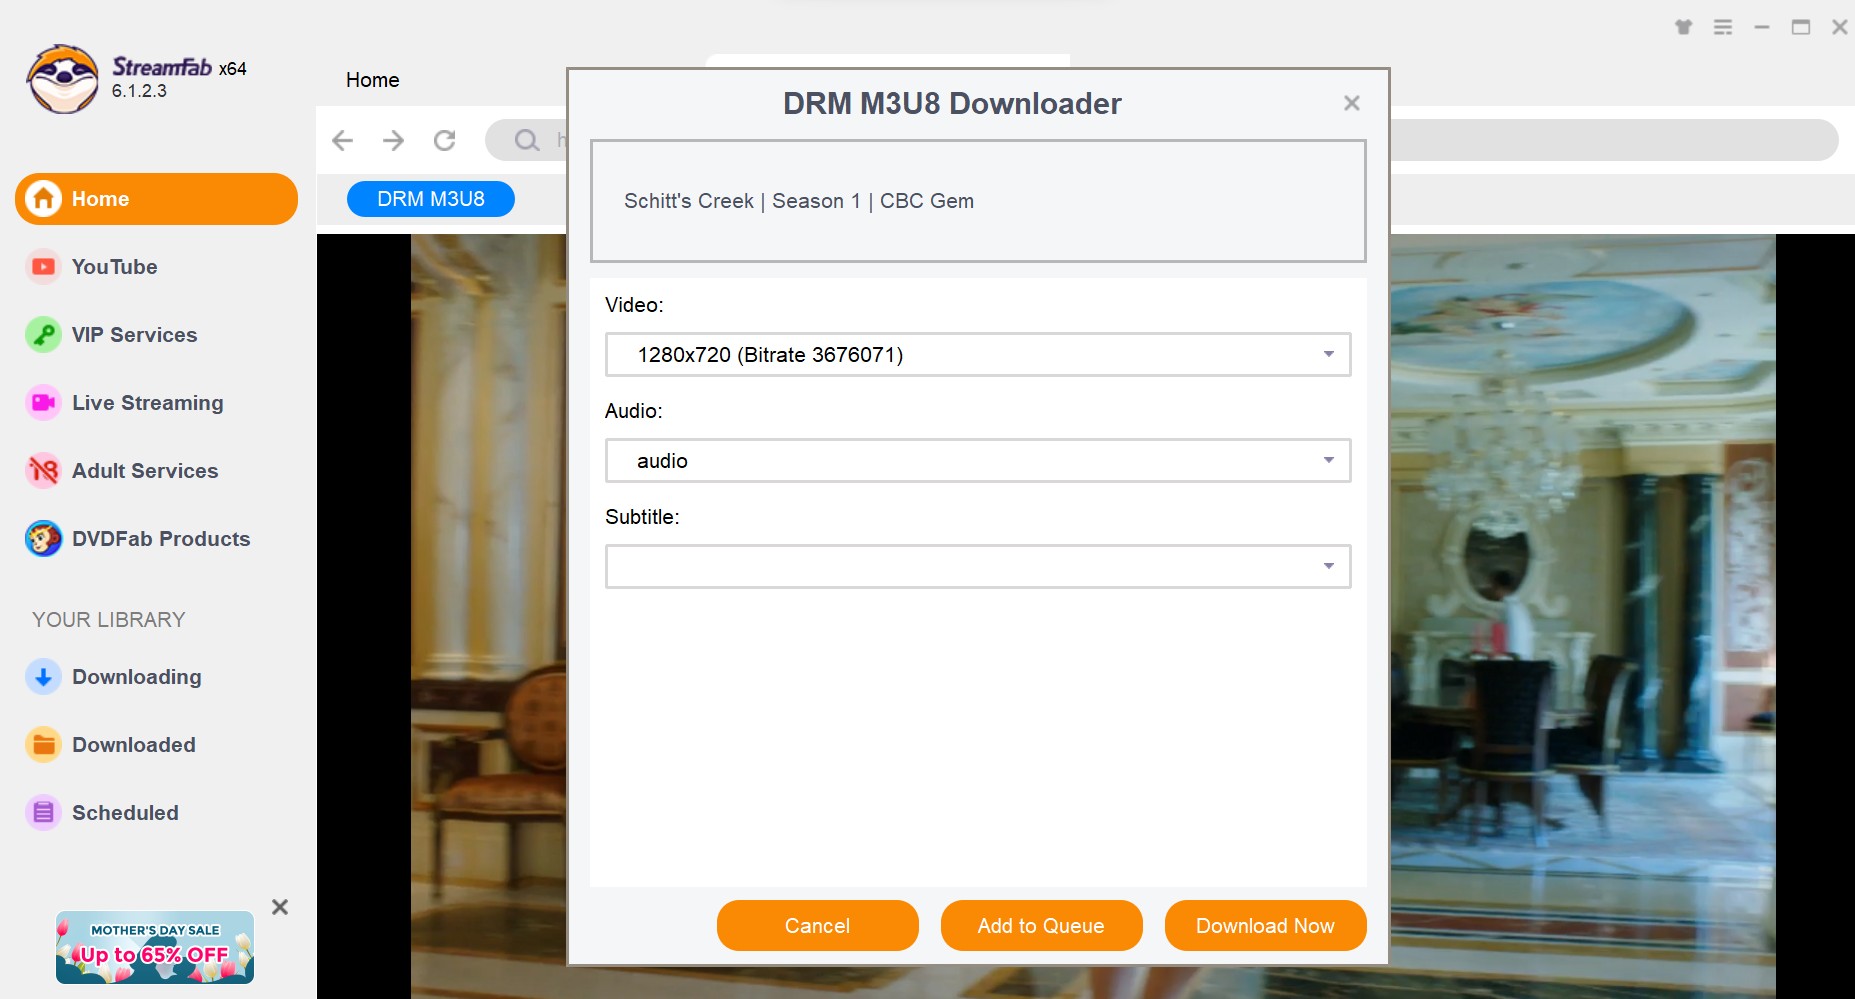Click the purple Scheduled list icon
Viewport: 1855px width, 999px height.
[43, 813]
